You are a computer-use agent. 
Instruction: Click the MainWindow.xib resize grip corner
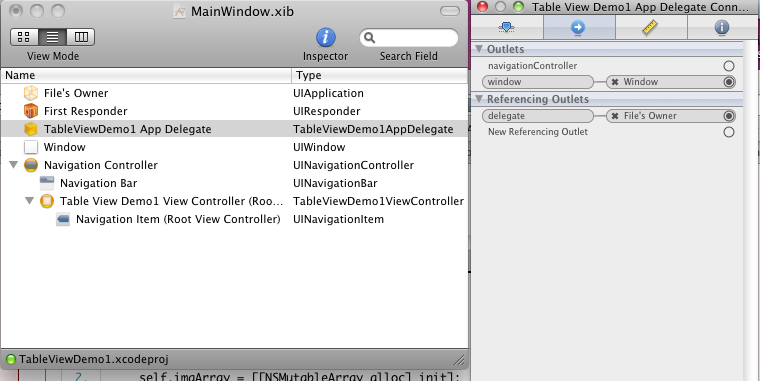point(459,360)
